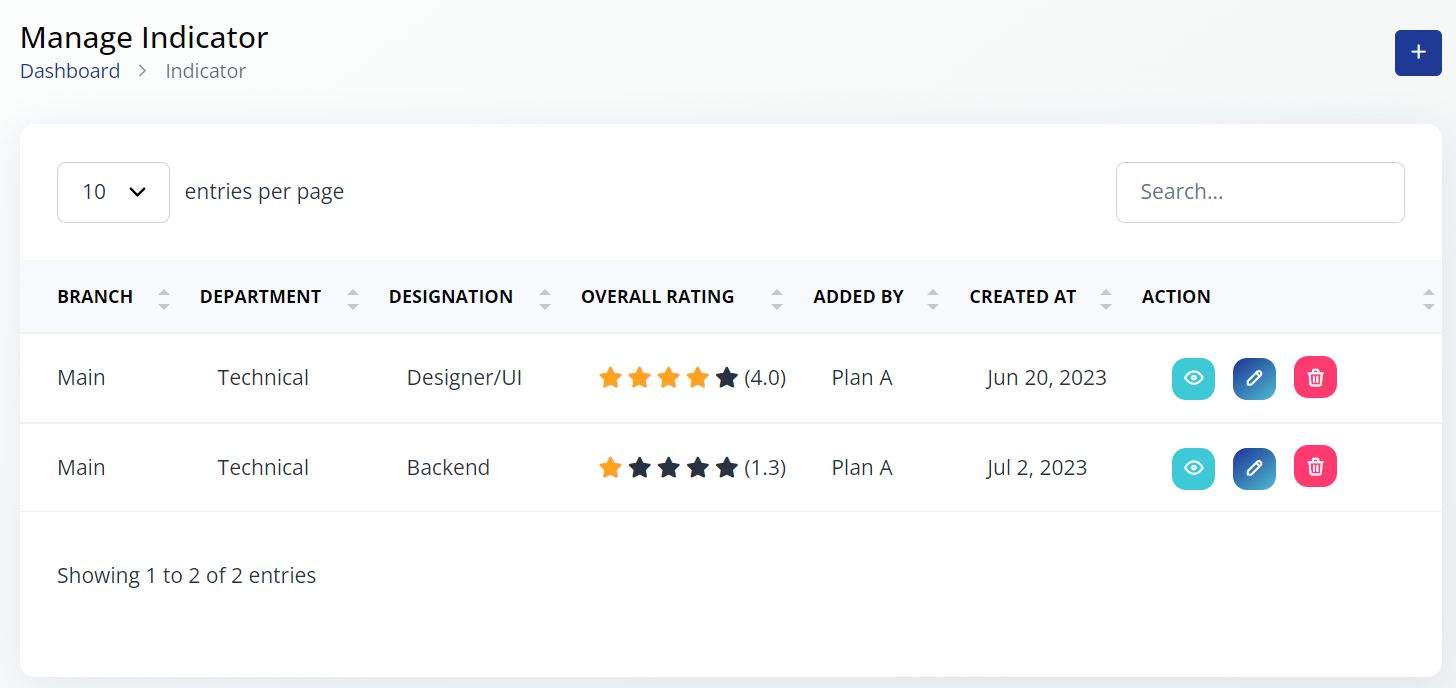Go to the Dashboard breadcrumb link

pos(70,71)
